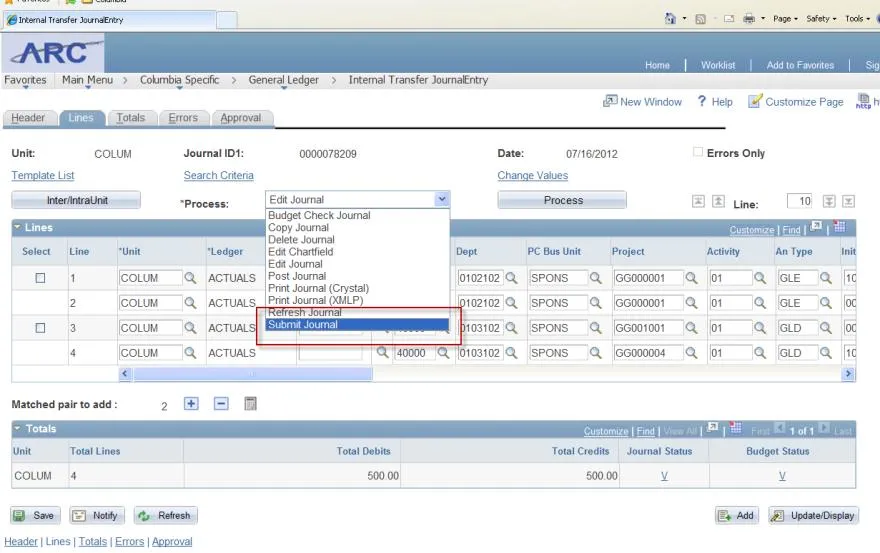Select checkbox for line 3
Viewport: 880px width, 553px height.
(40, 328)
